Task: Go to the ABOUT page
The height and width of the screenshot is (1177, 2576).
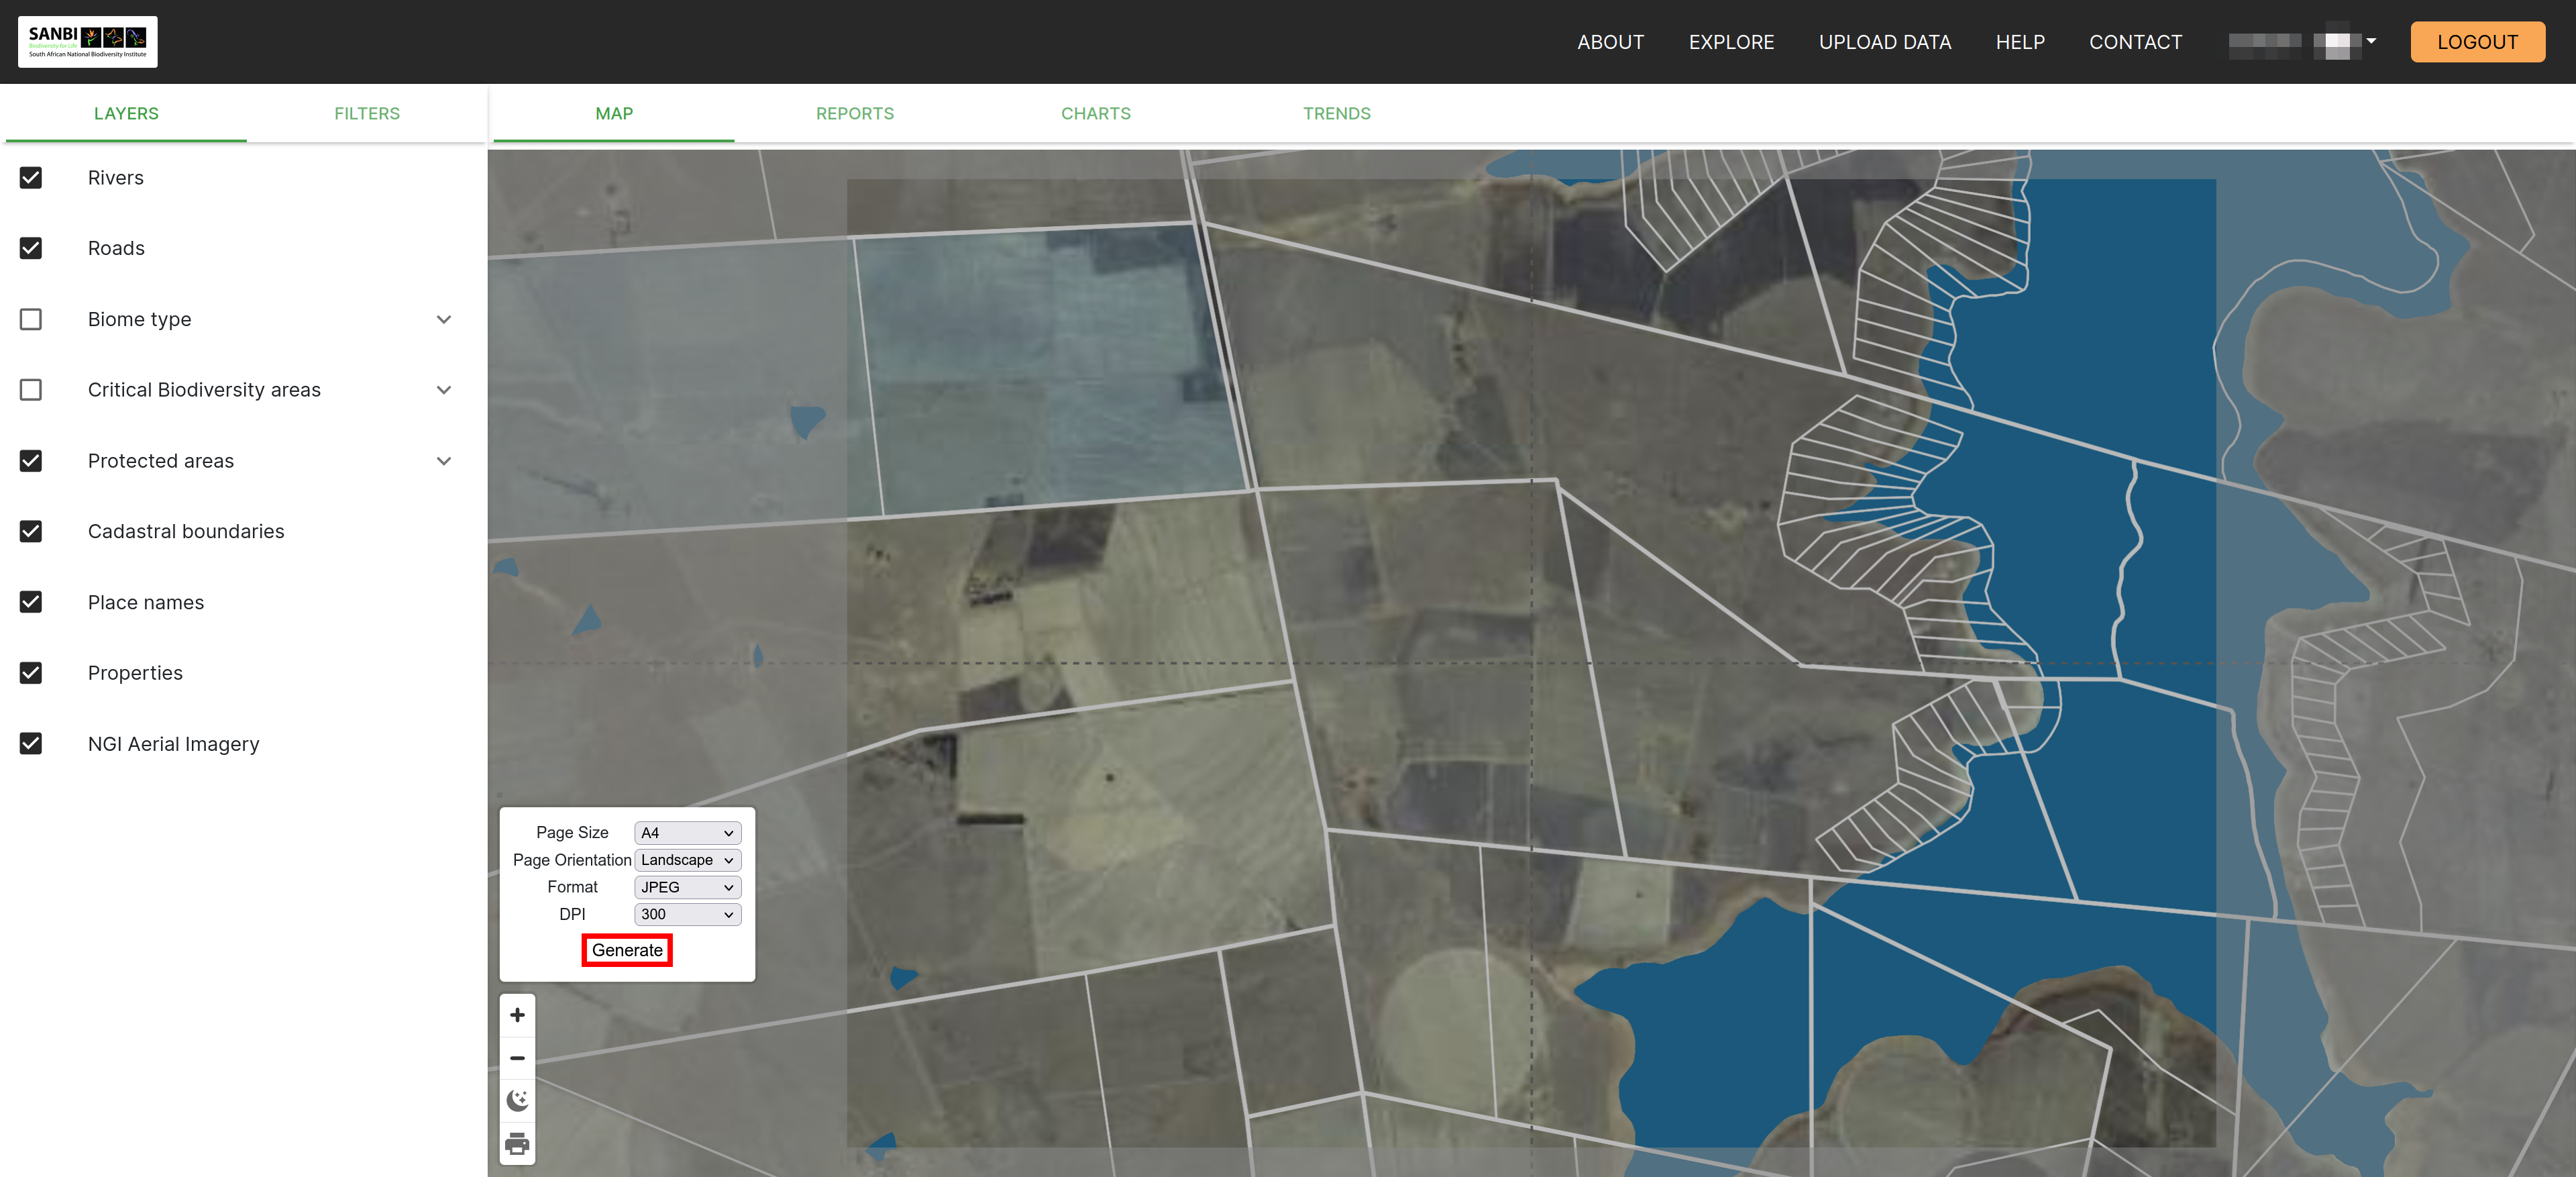Action: (x=1610, y=42)
